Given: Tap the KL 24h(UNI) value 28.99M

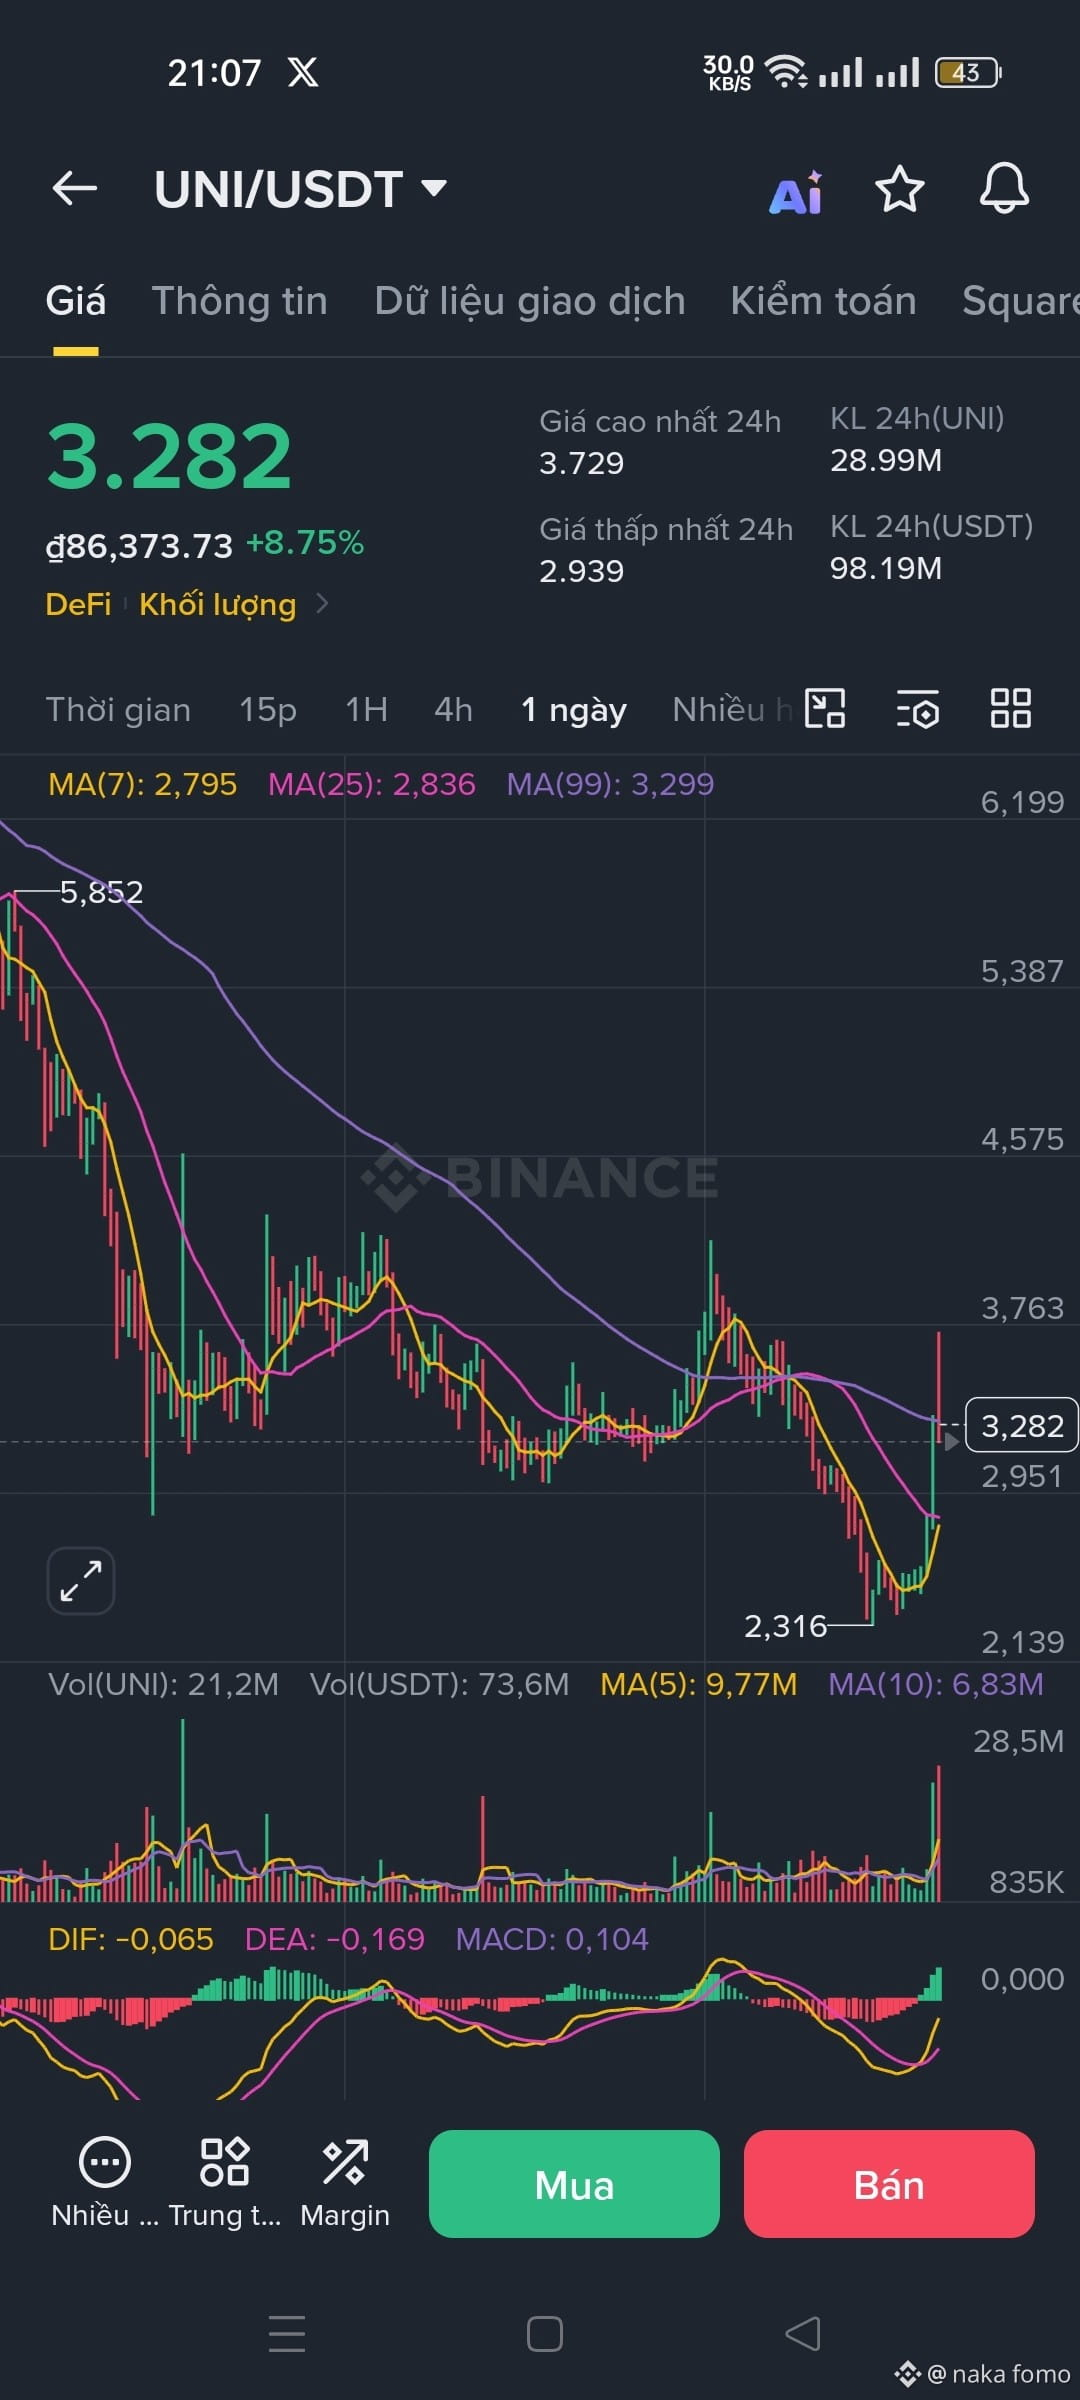Looking at the screenshot, I should pos(886,460).
